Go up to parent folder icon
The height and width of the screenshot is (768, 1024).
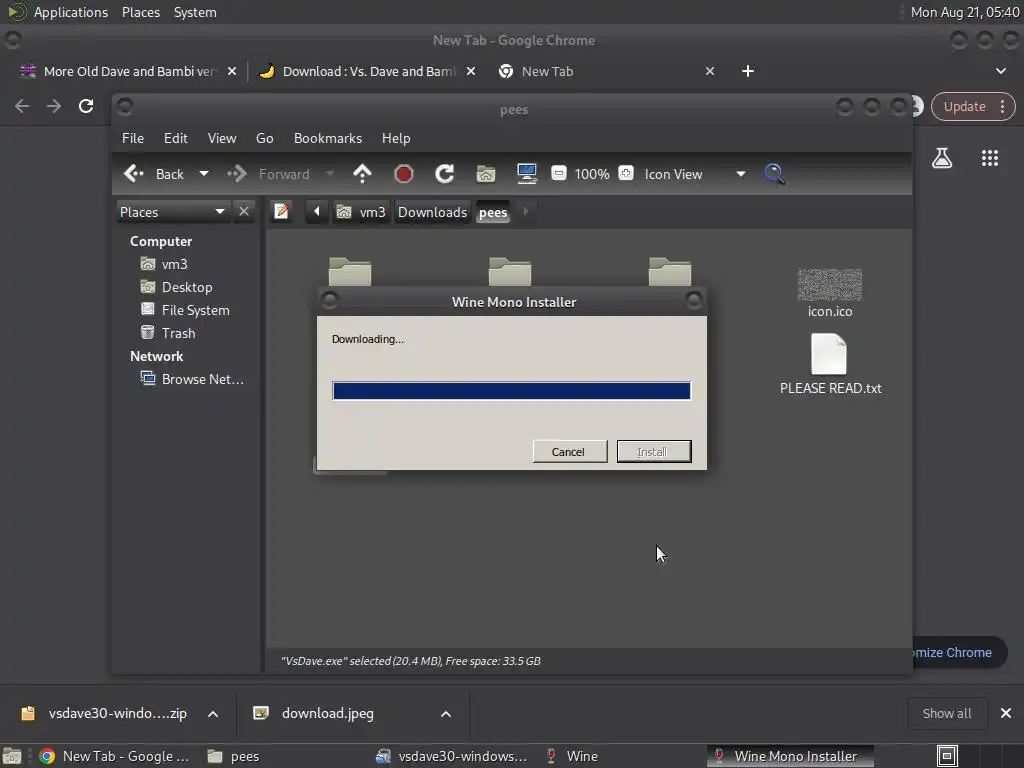click(x=362, y=174)
